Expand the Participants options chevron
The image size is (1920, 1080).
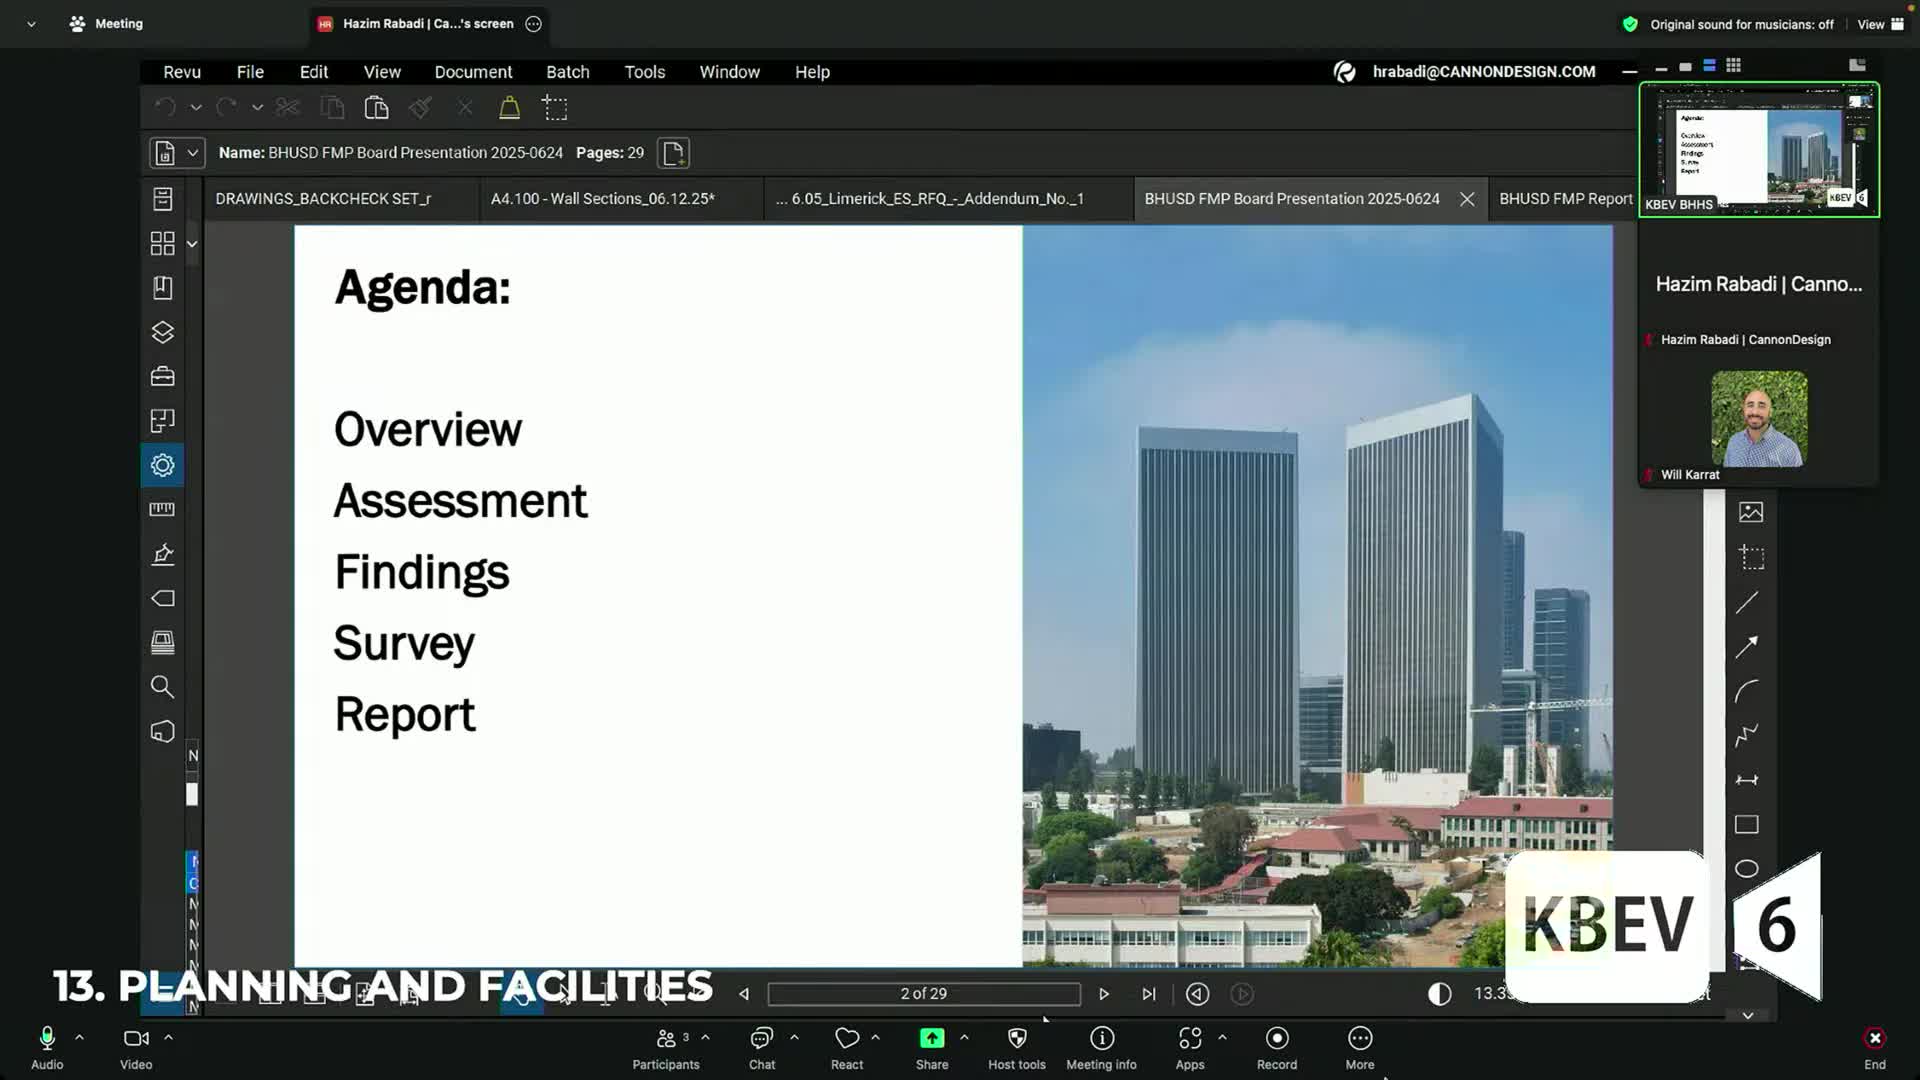click(705, 1037)
